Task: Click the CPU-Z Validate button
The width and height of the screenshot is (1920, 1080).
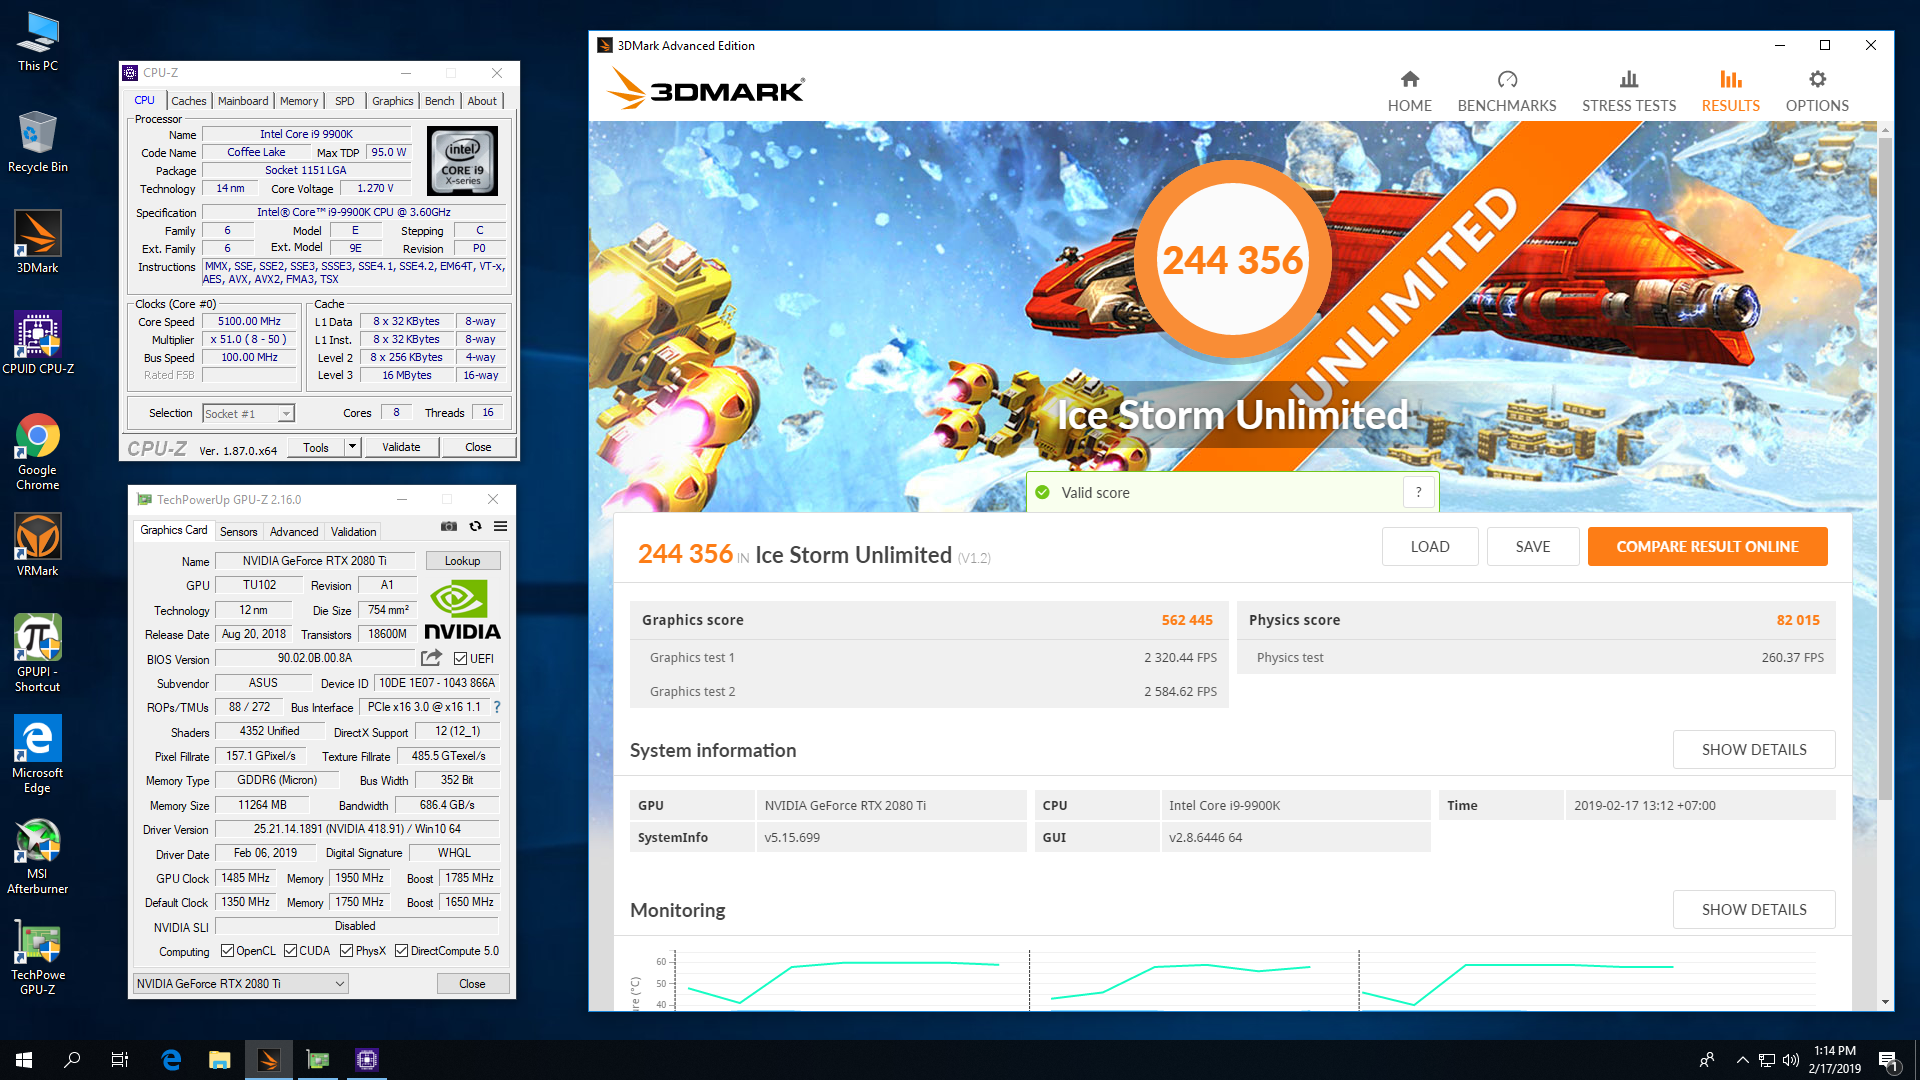Action: click(401, 447)
